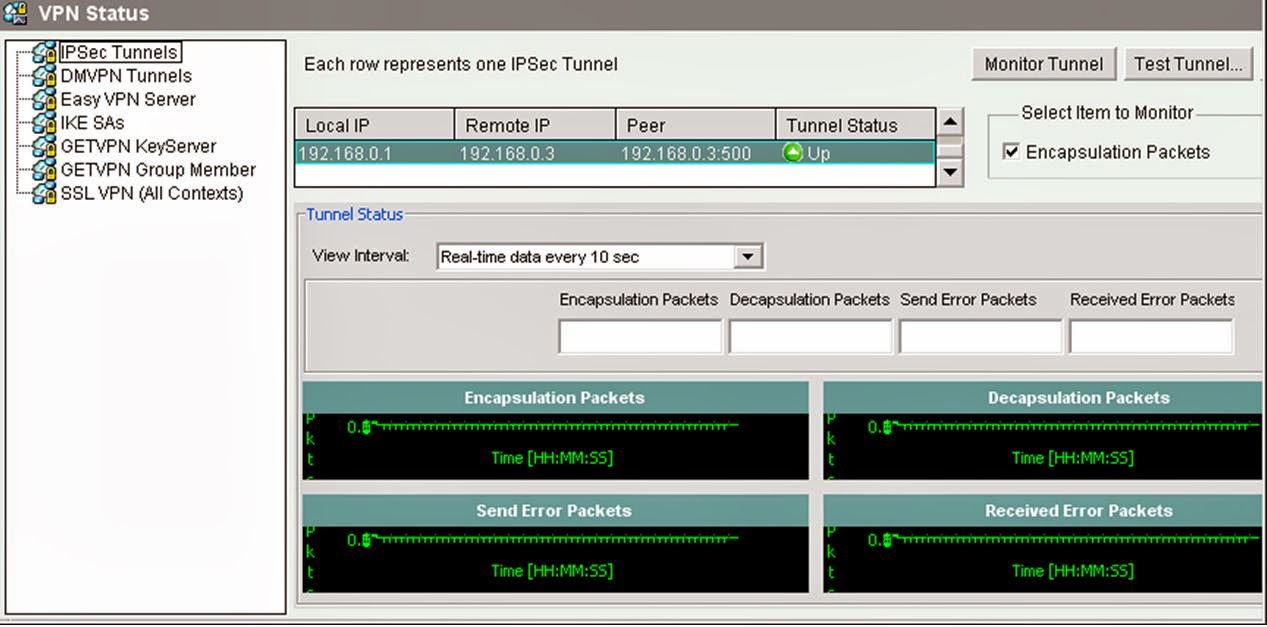Select Easy VPN Server entry
The width and height of the screenshot is (1267, 627).
(x=128, y=100)
